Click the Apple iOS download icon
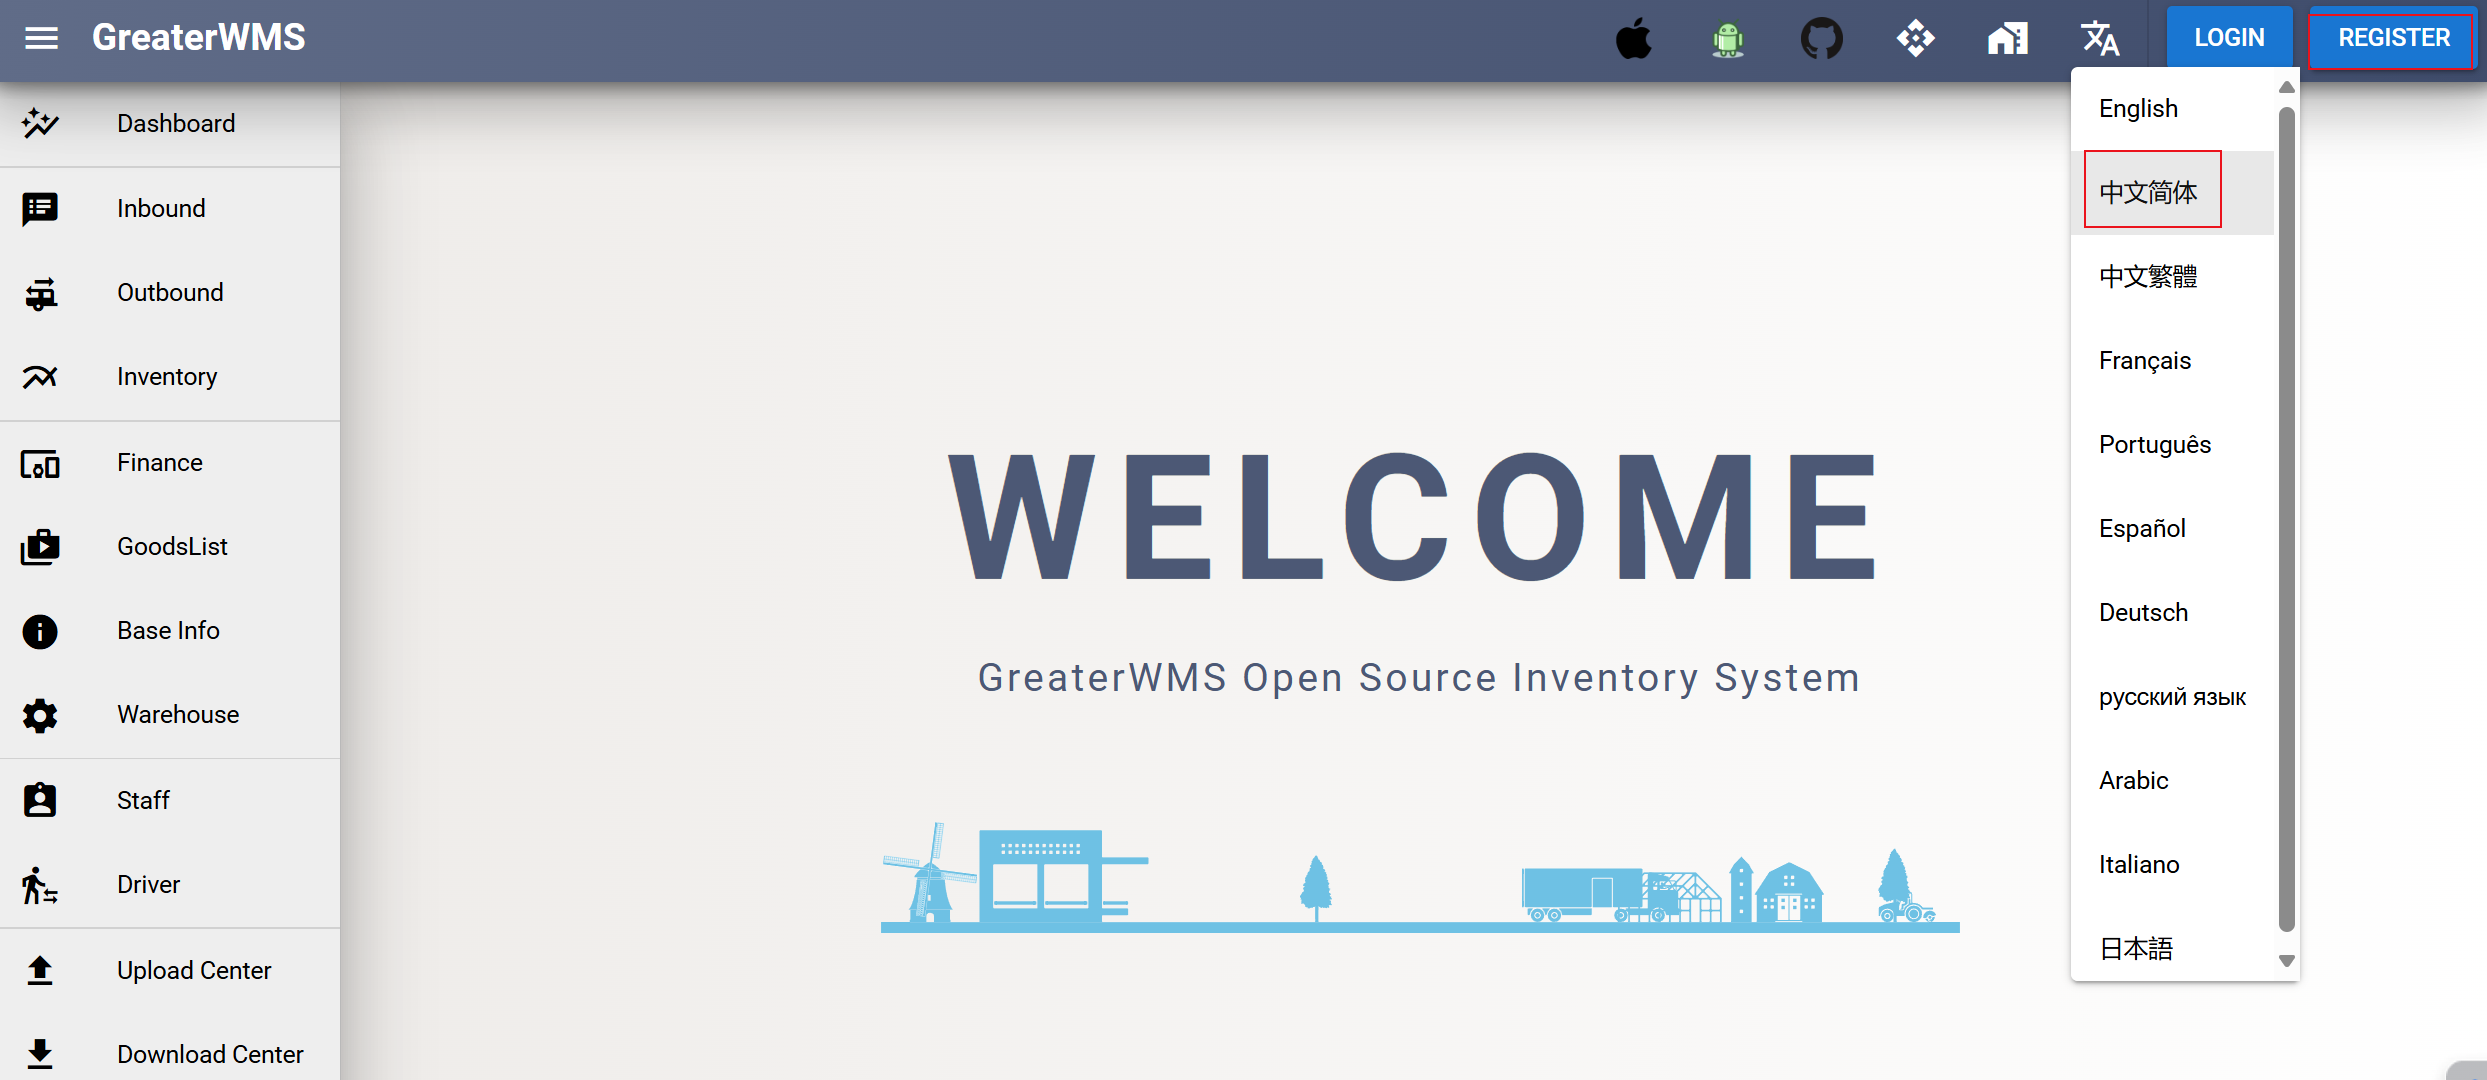This screenshot has width=2487, height=1080. tap(1634, 39)
